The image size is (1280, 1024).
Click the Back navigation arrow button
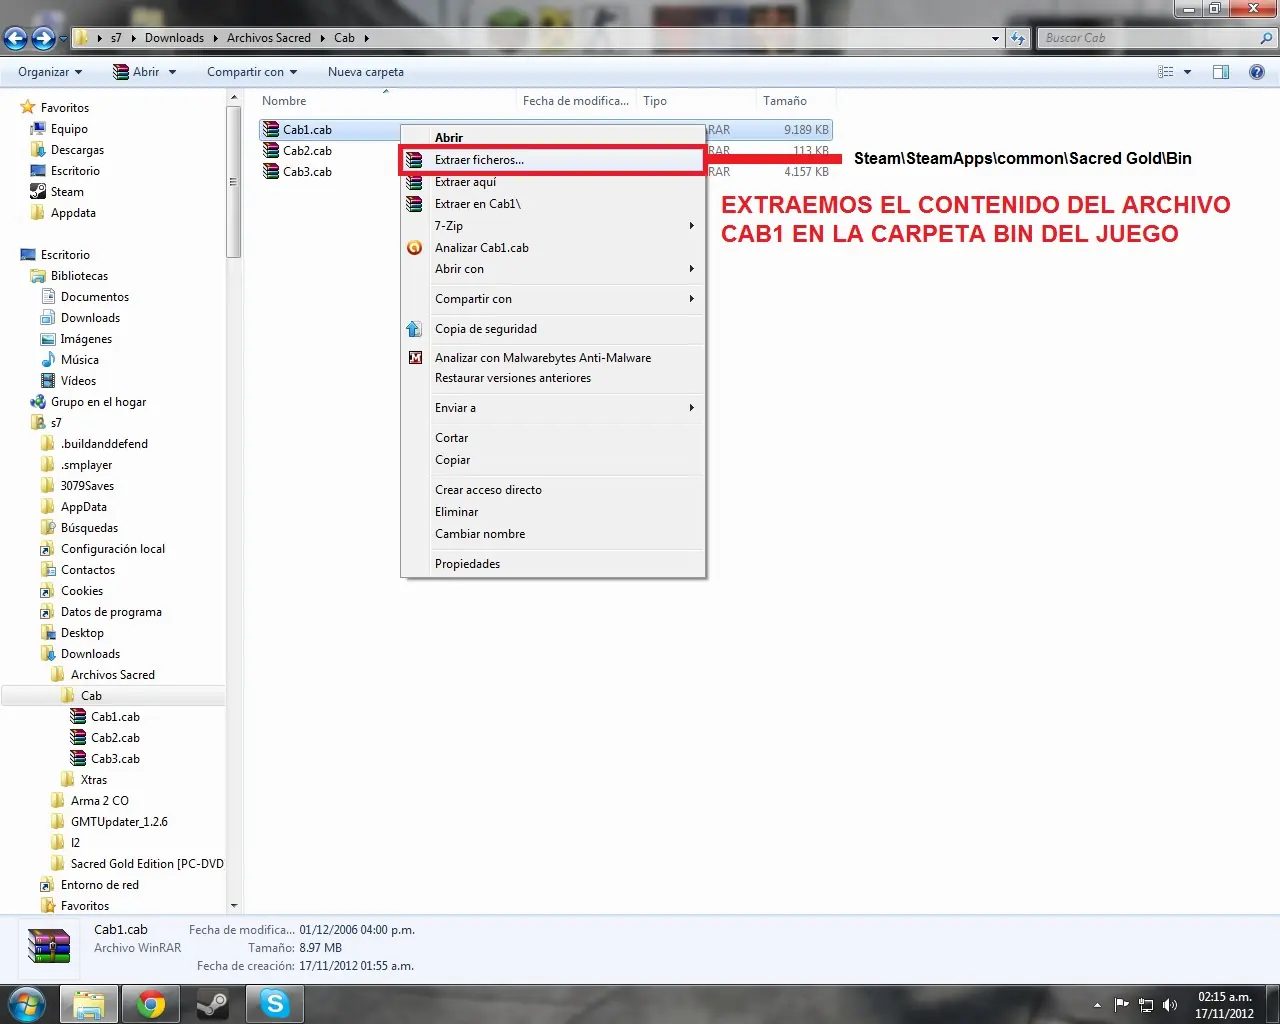pos(15,38)
